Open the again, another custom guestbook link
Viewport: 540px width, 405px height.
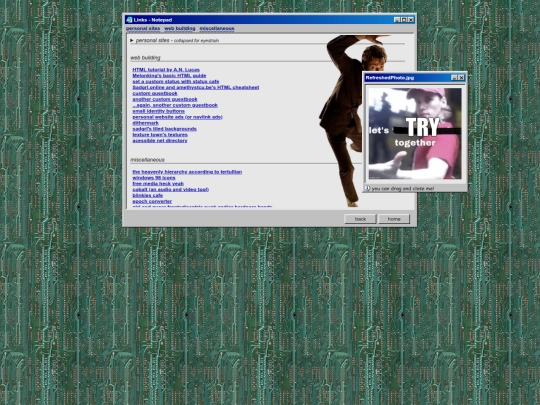point(175,105)
